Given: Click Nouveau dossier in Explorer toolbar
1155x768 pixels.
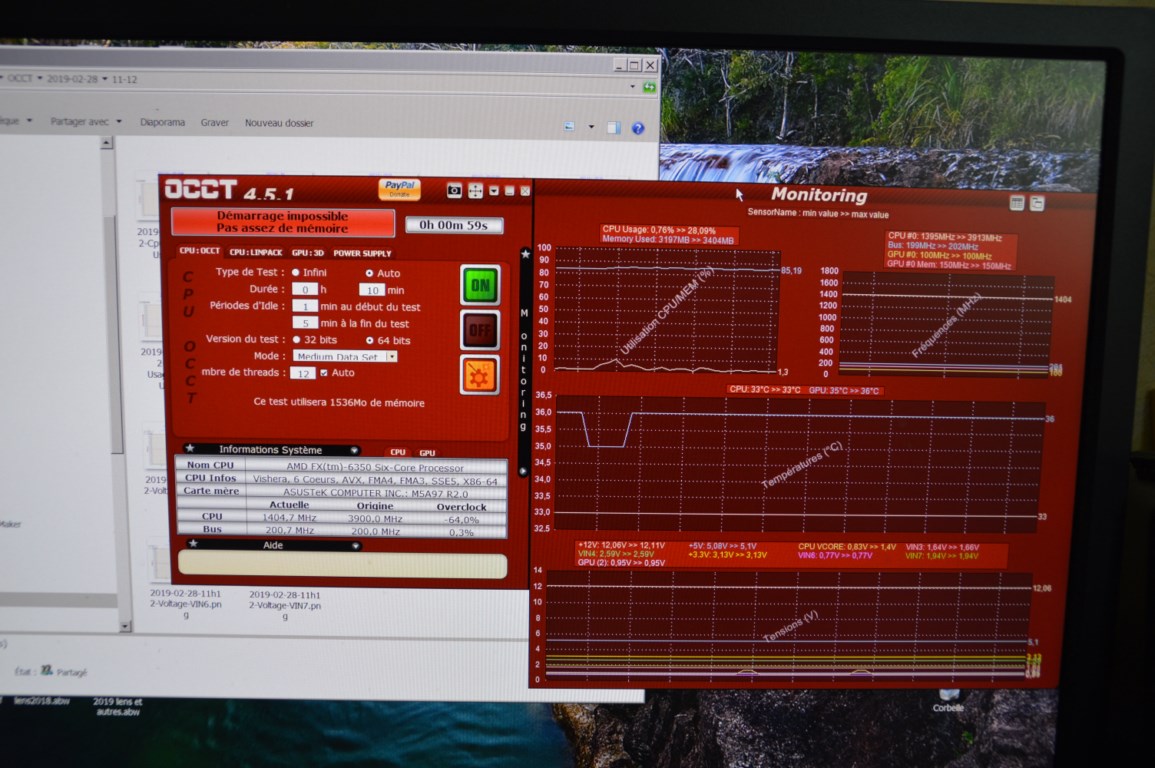Looking at the screenshot, I should pyautogui.click(x=279, y=123).
